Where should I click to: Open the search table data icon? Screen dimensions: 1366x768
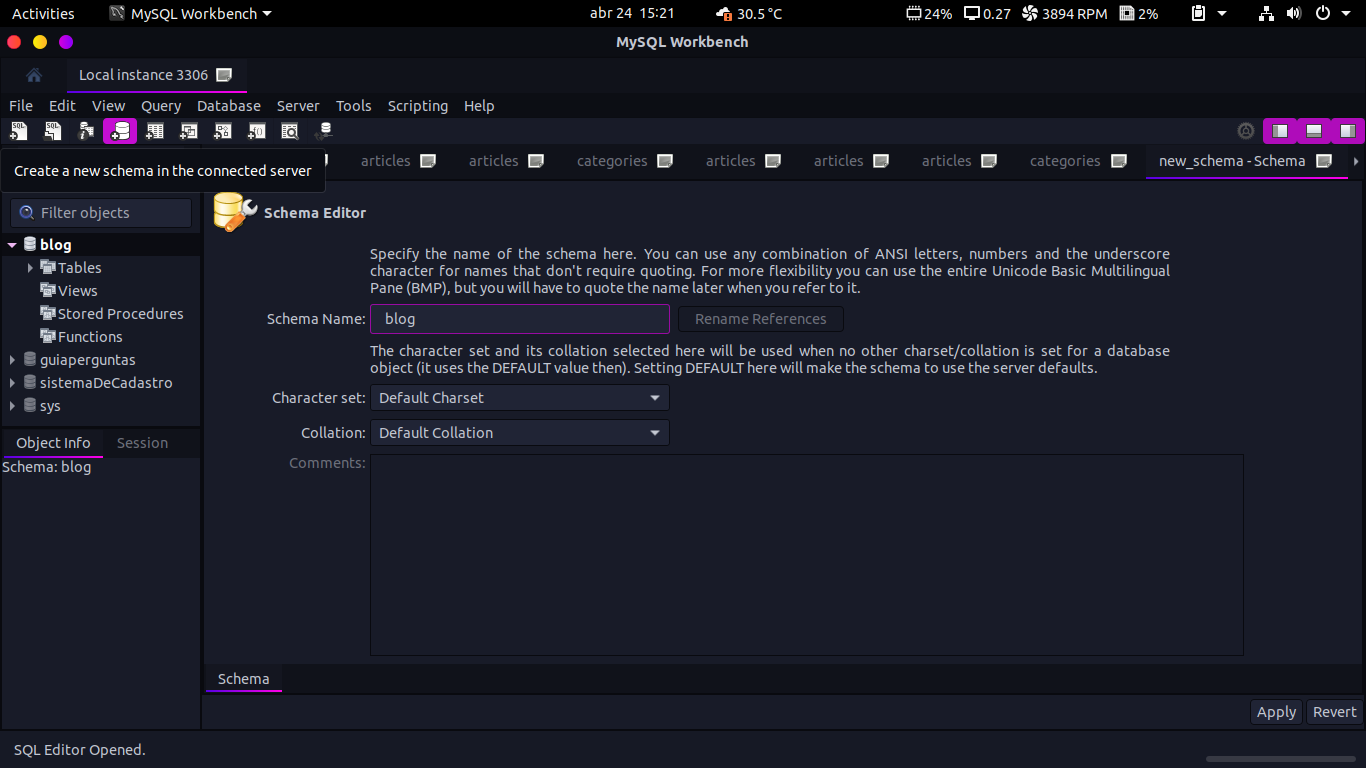(x=290, y=131)
